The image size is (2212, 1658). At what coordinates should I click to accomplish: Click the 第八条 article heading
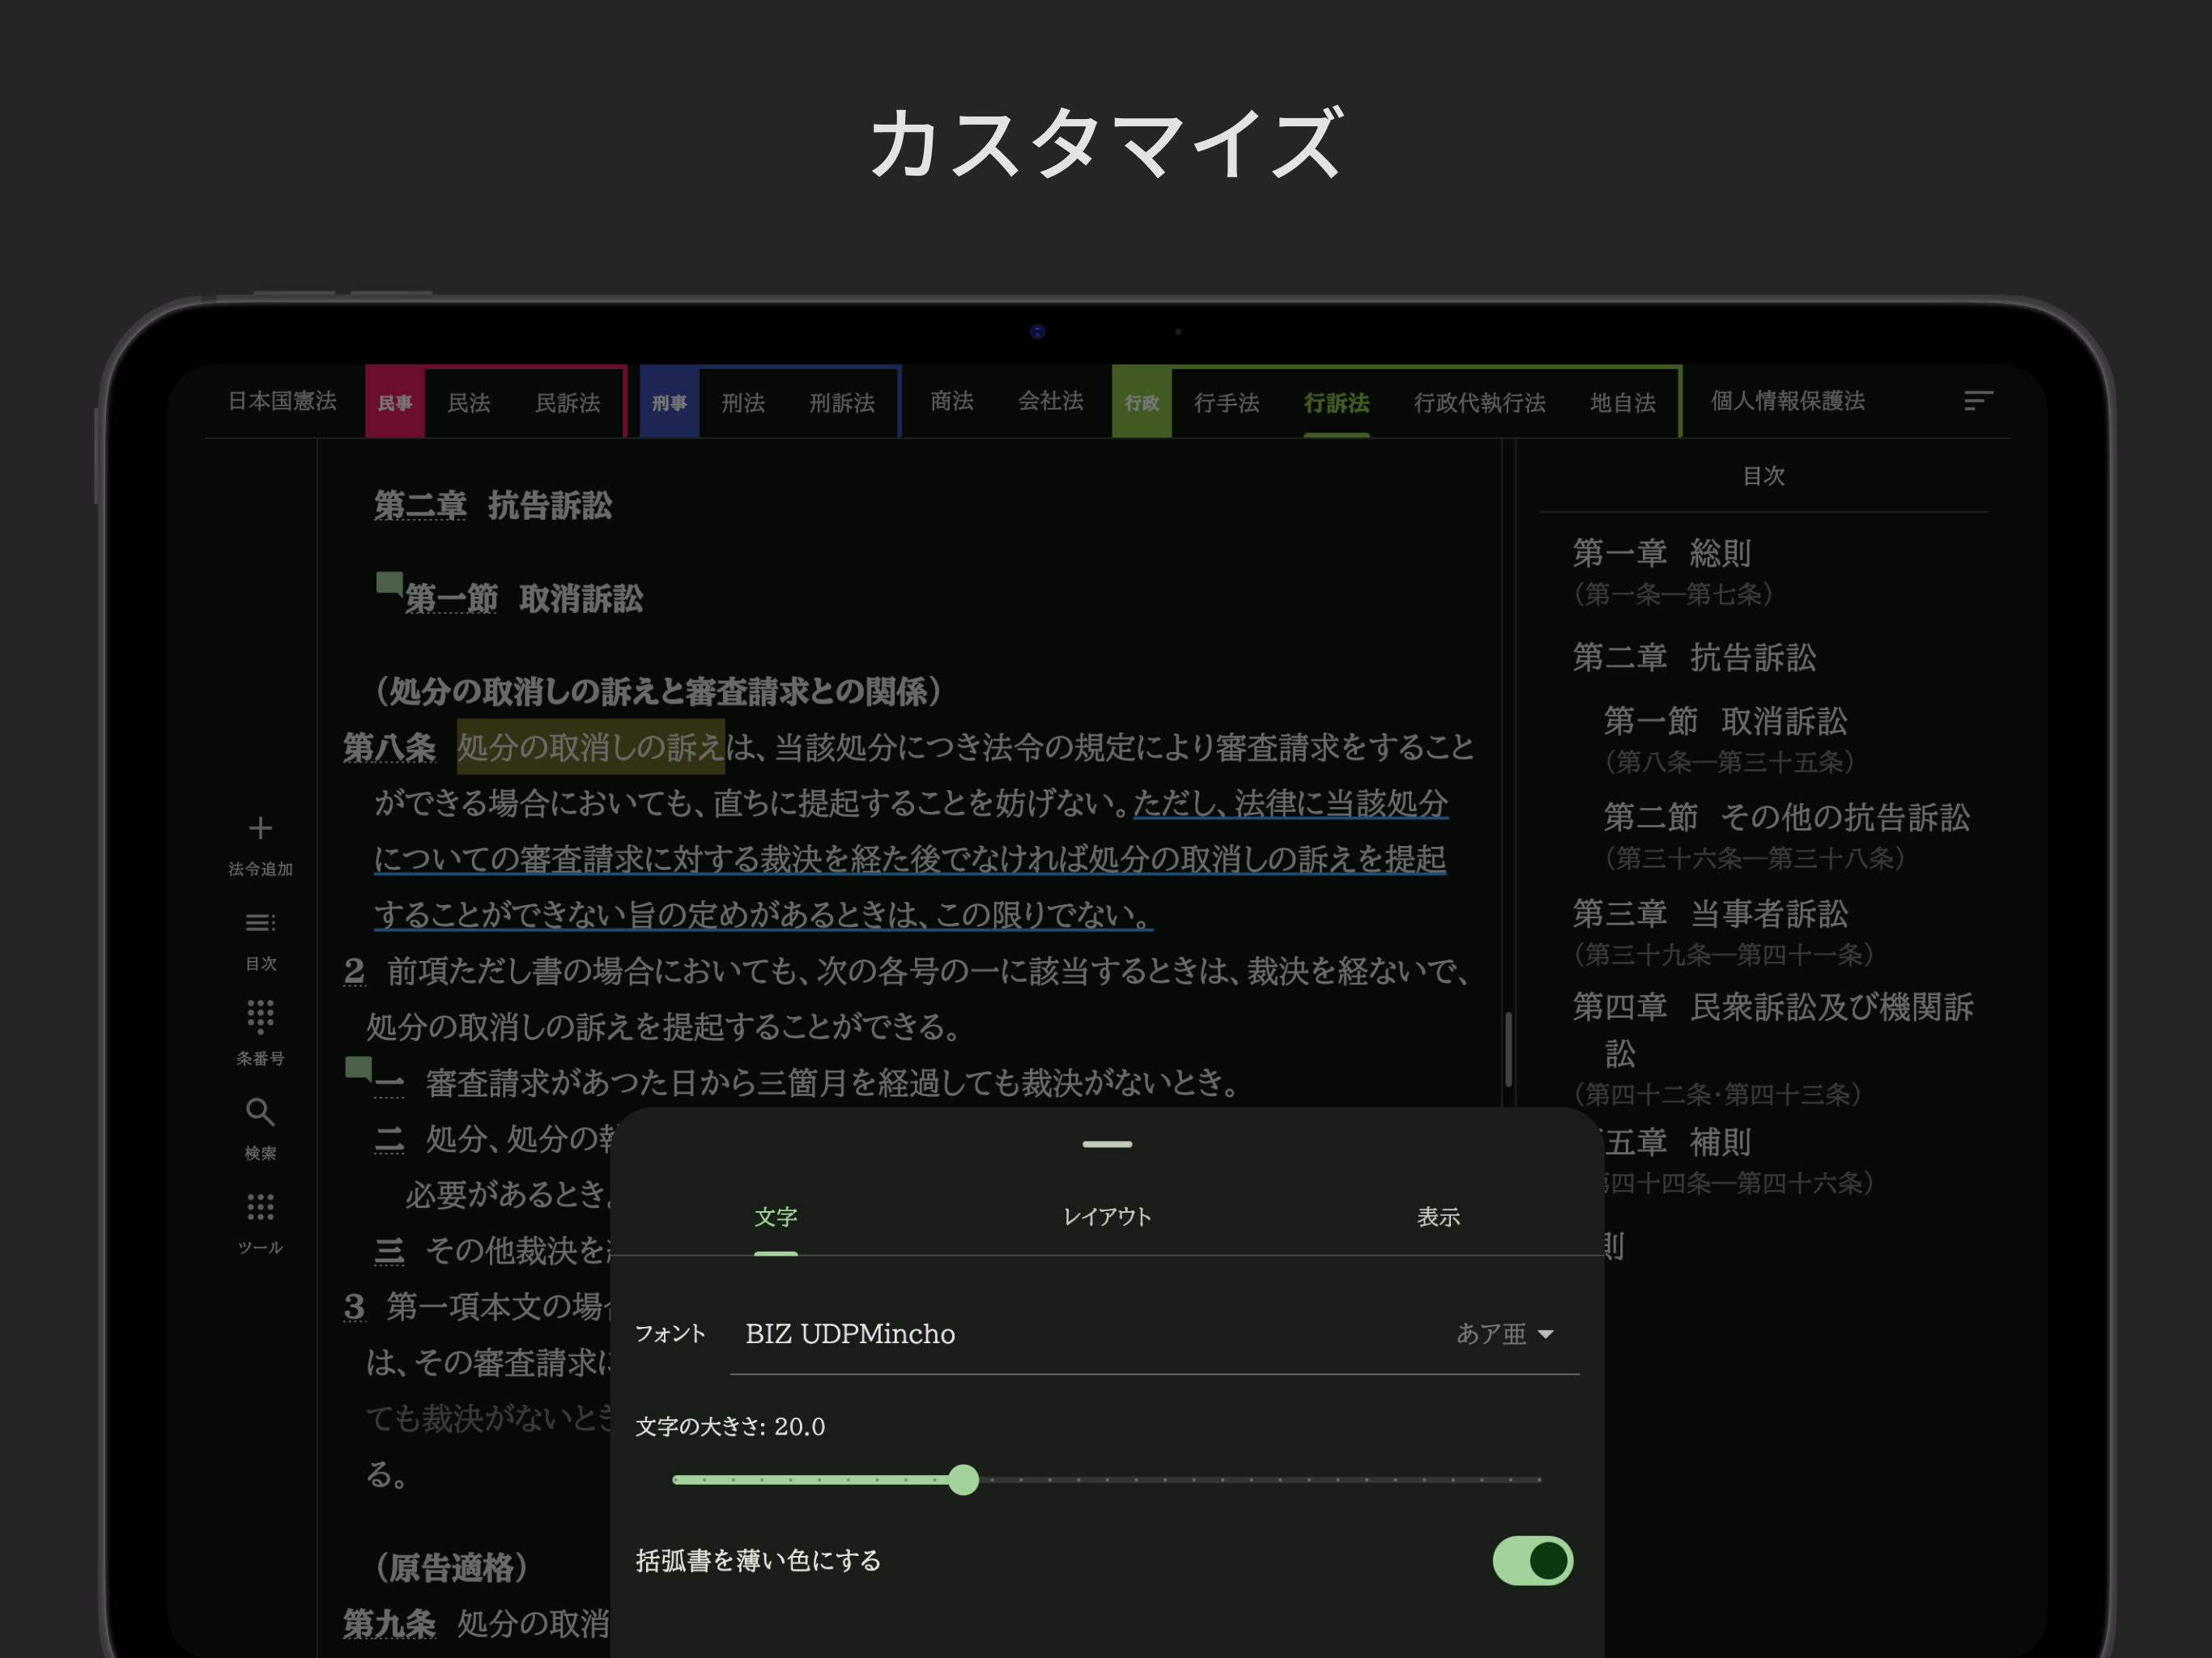pos(389,747)
